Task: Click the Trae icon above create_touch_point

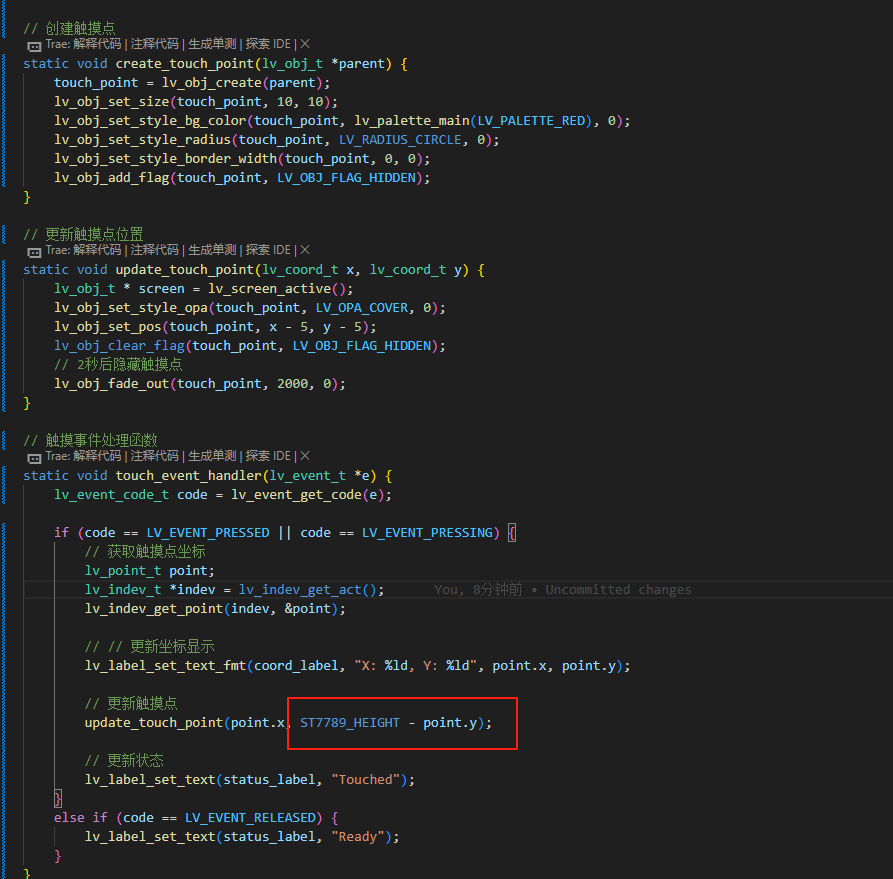Action: tap(34, 46)
